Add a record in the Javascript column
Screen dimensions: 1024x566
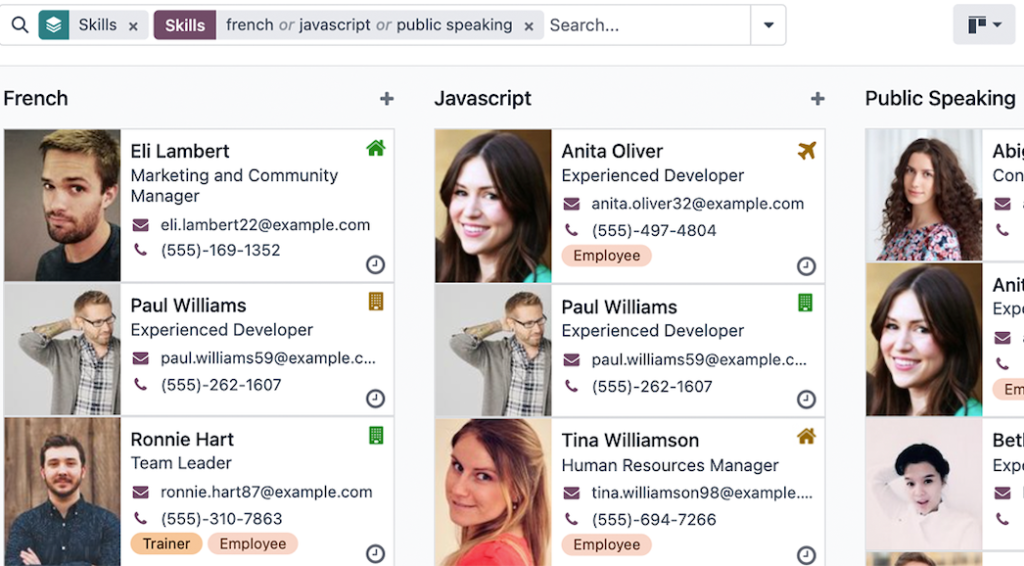tap(817, 99)
